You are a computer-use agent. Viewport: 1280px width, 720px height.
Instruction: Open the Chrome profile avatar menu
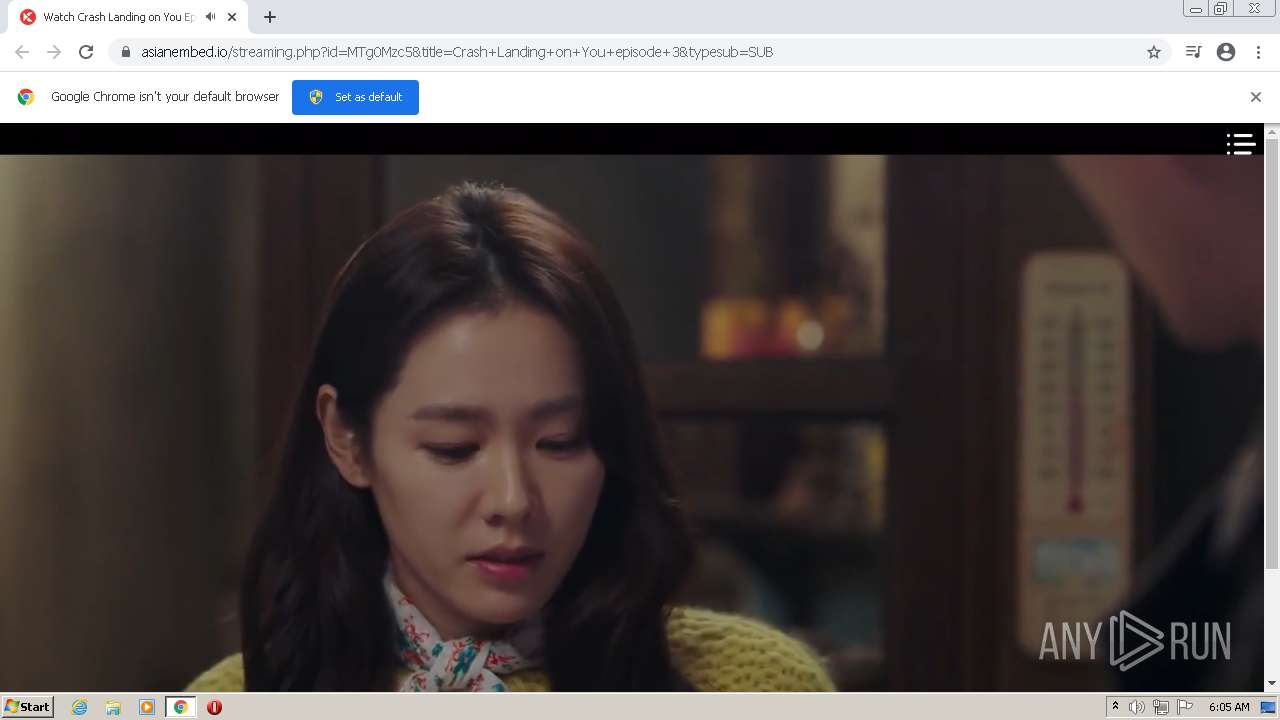pos(1226,52)
